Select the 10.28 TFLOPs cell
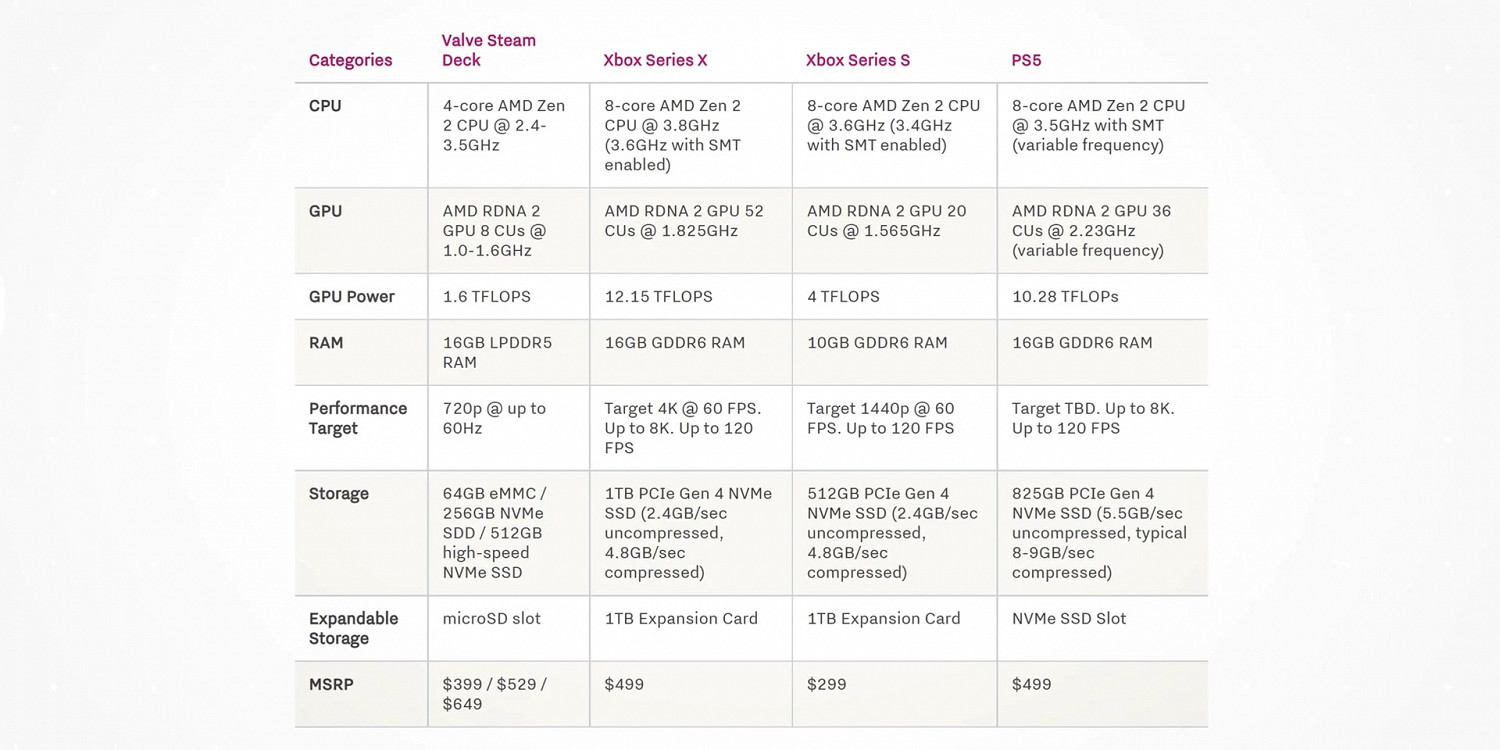This screenshot has width=1500, height=750. pyautogui.click(x=1065, y=297)
